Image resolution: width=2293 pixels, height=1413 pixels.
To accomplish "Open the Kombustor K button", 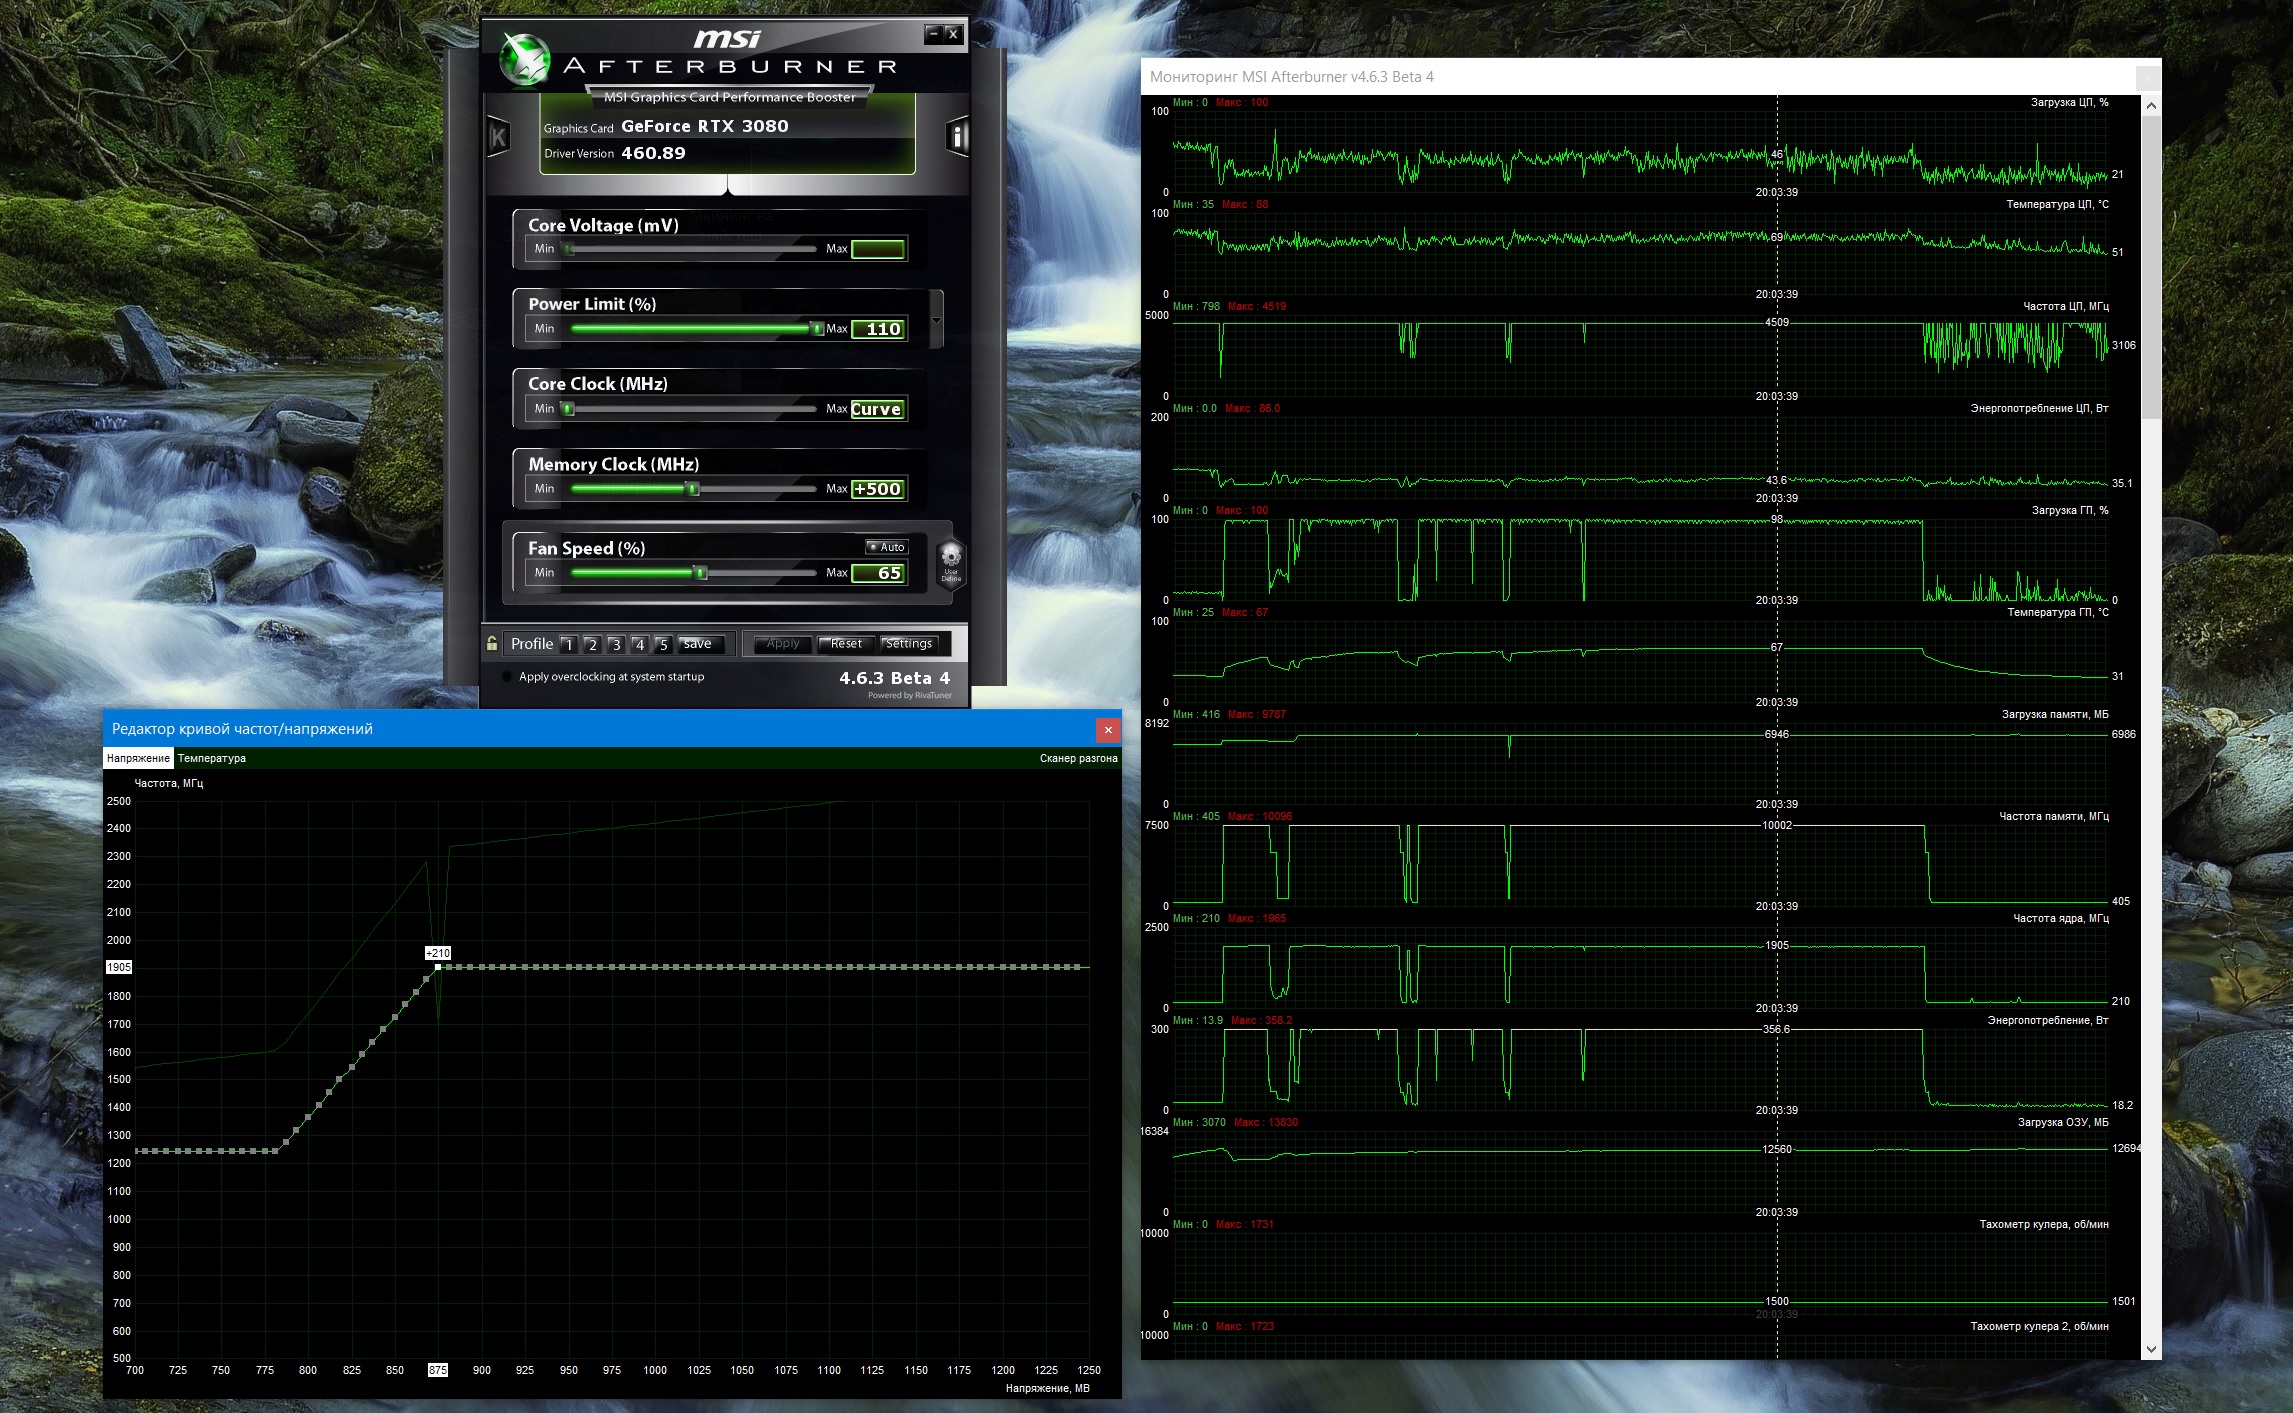I will coord(498,137).
